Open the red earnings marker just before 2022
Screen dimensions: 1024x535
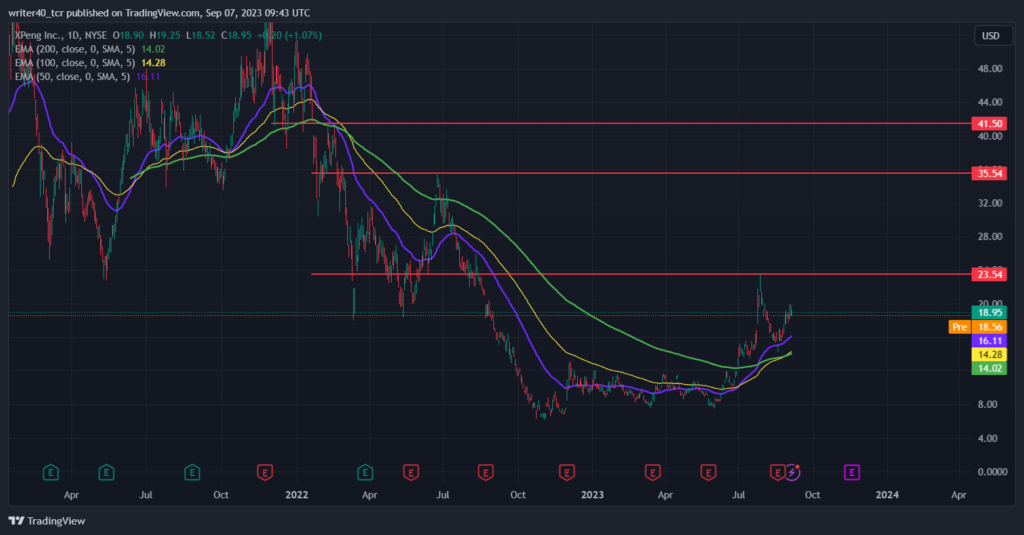(x=264, y=472)
